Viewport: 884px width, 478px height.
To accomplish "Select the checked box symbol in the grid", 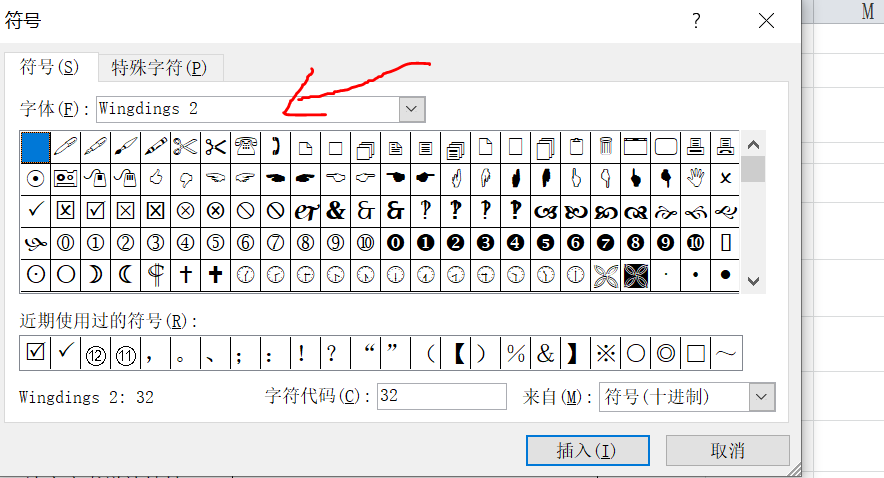I will pos(95,211).
